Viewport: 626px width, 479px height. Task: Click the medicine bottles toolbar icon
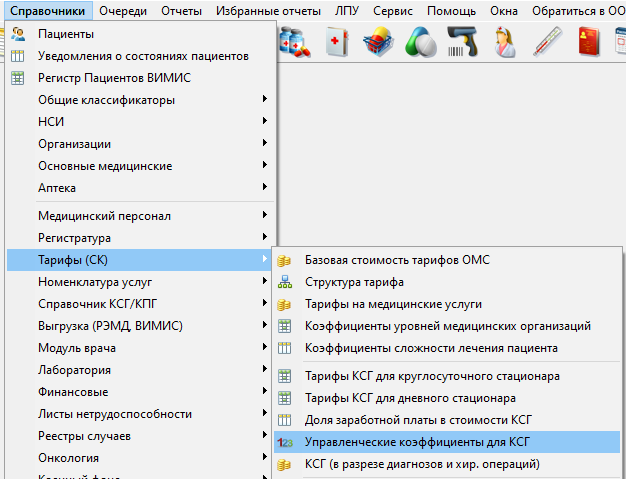click(295, 43)
